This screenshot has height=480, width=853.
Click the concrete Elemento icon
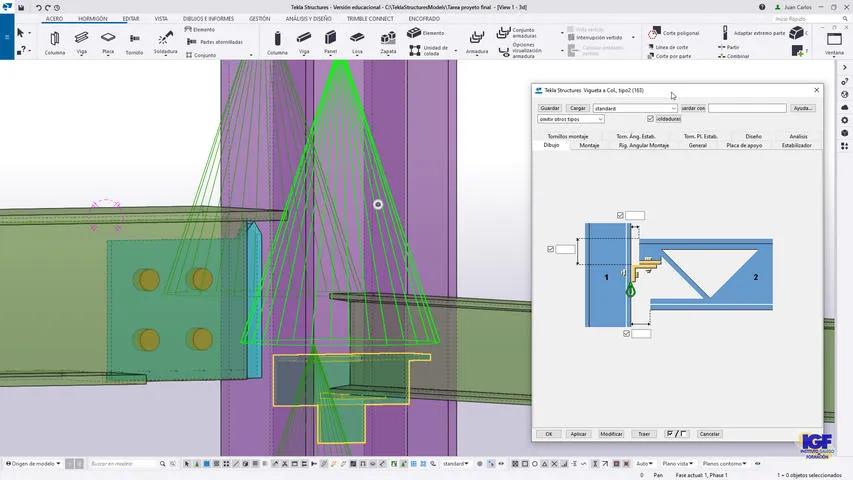415,33
